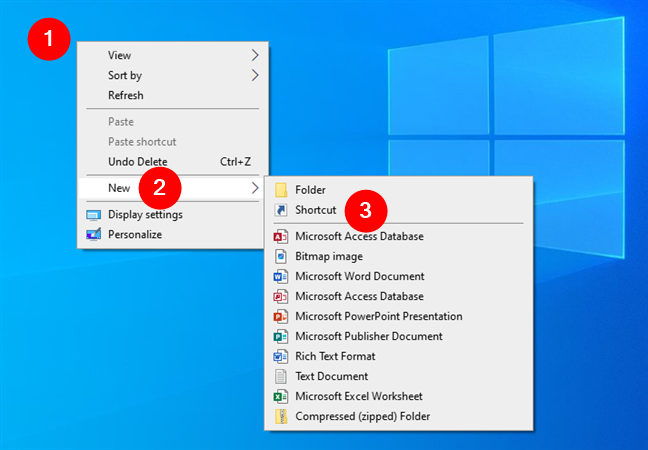Click the Shortcut arrow icon in the submenu

click(x=281, y=210)
